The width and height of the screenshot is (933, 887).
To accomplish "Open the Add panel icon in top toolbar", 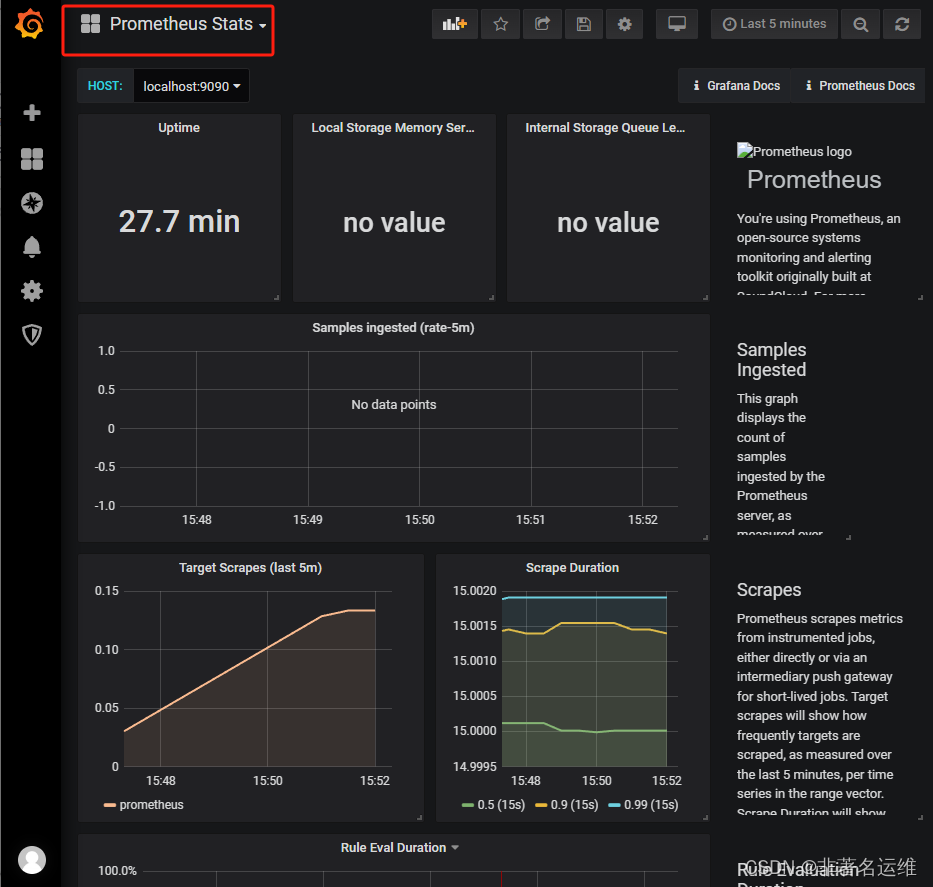I will coord(454,24).
